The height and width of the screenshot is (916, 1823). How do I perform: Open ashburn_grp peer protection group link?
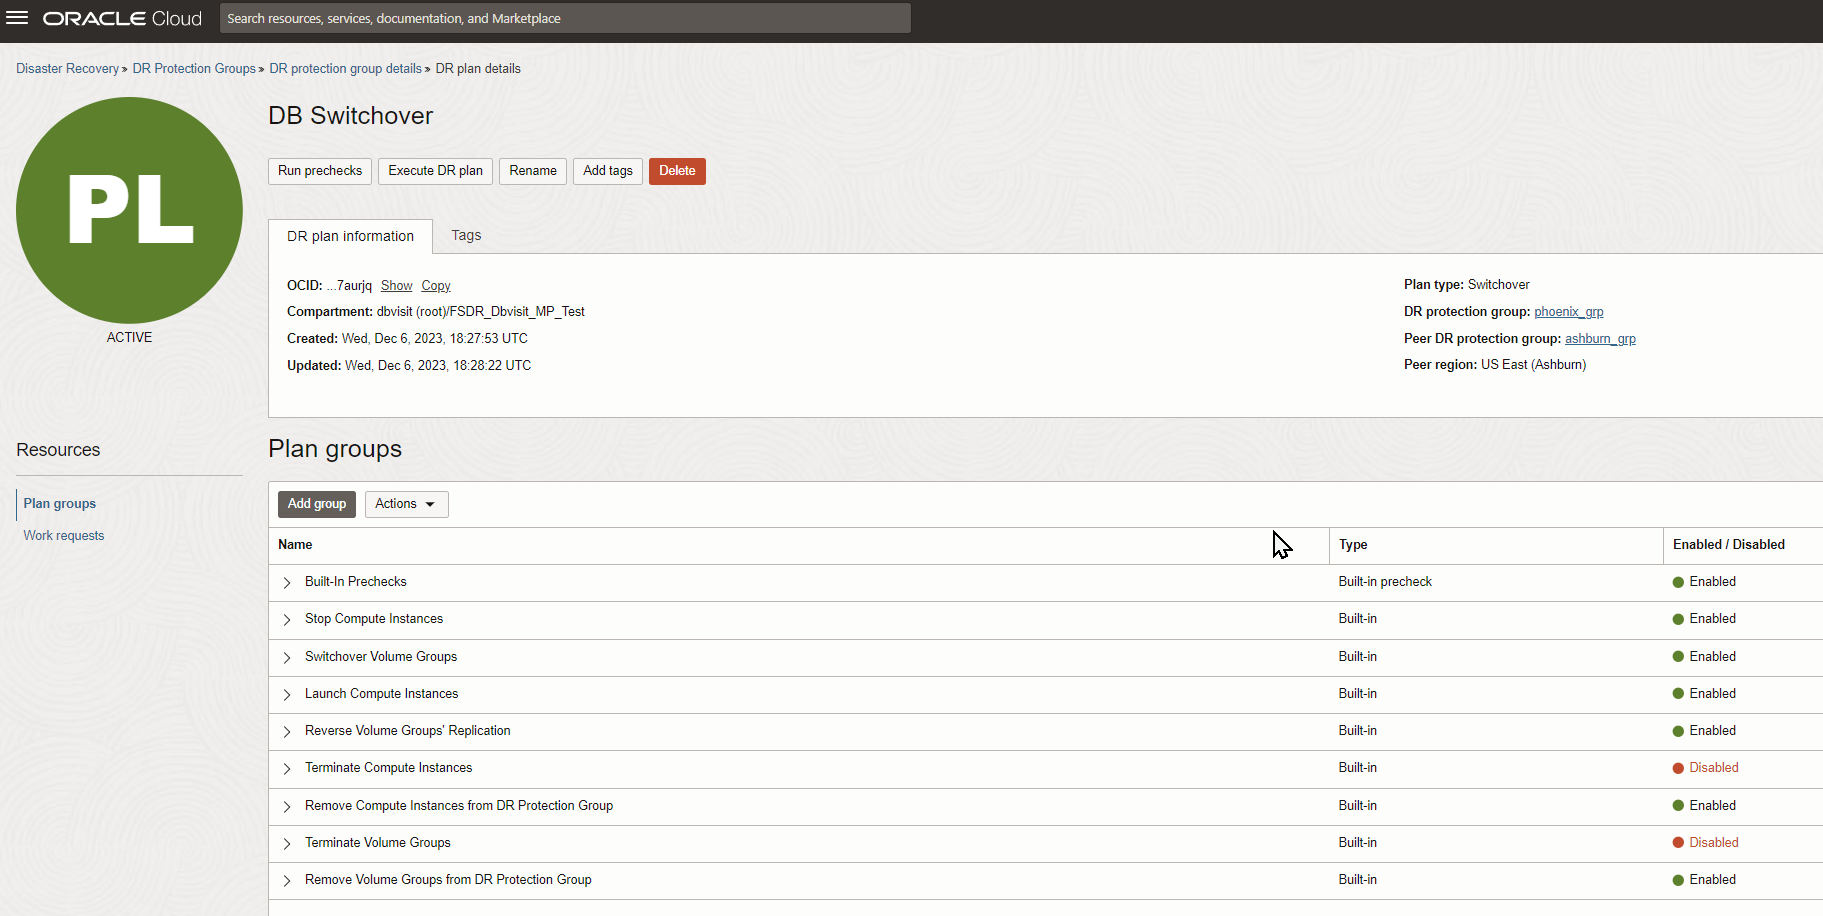1600,339
